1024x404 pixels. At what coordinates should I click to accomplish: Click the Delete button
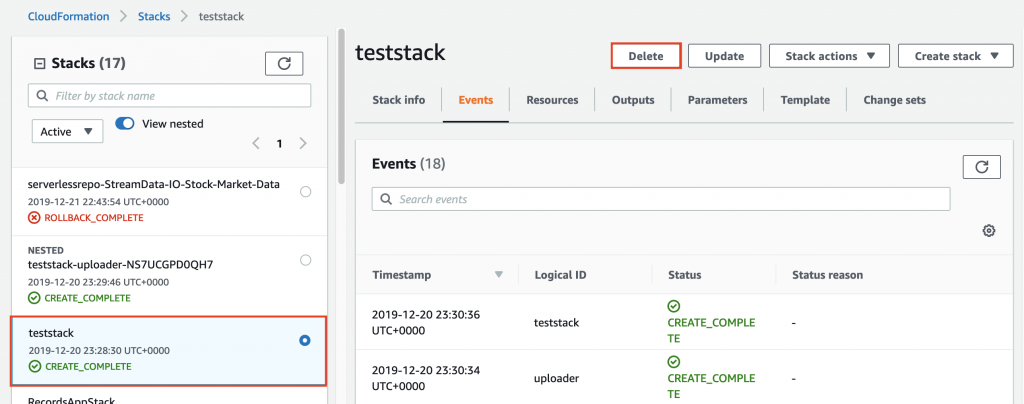pyautogui.click(x=646, y=56)
